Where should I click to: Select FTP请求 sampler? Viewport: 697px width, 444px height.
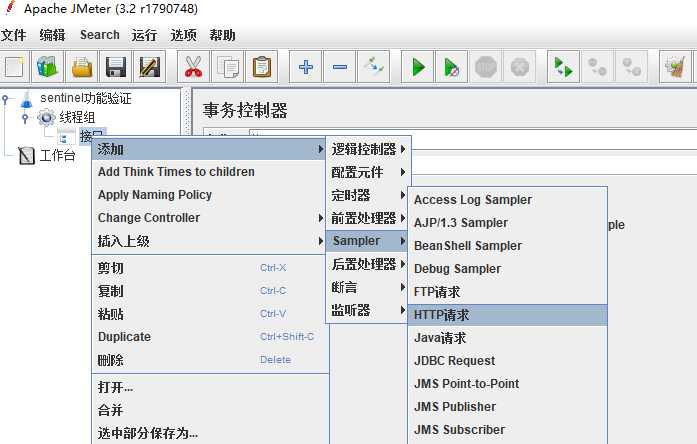click(x=508, y=292)
